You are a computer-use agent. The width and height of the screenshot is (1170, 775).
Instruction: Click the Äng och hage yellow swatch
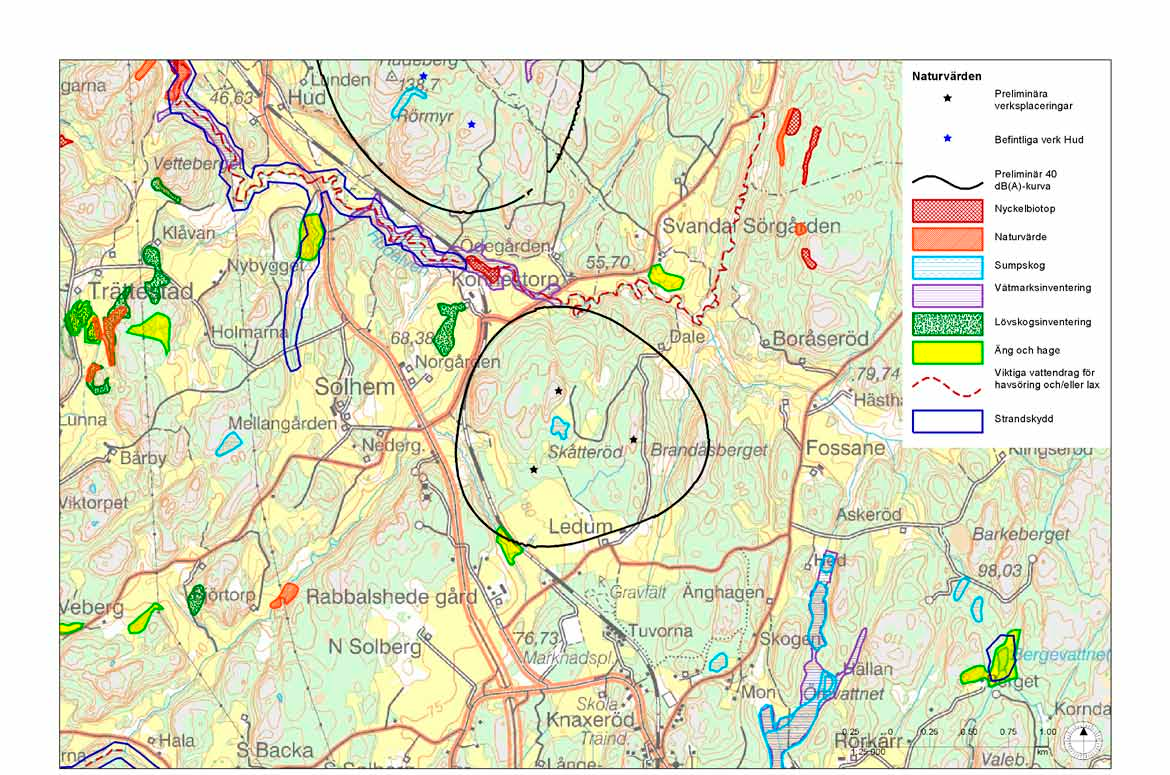(948, 352)
